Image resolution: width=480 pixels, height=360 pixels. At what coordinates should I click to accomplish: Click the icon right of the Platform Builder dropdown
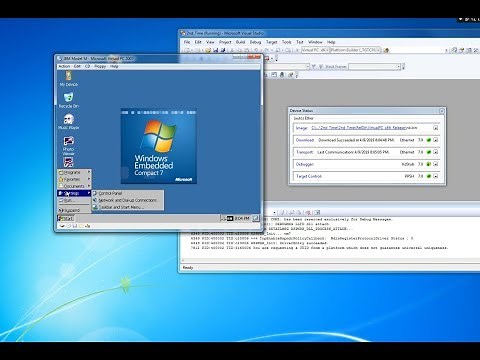pyautogui.click(x=386, y=50)
